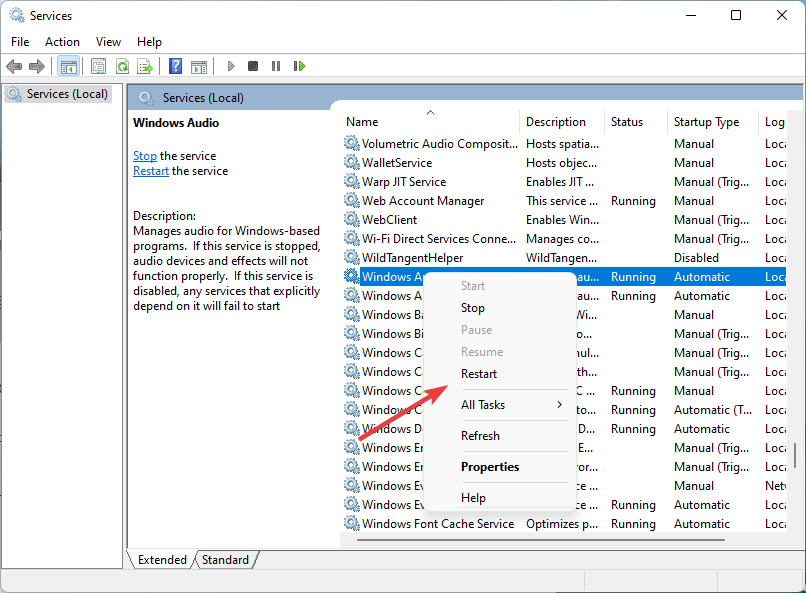Choose Restart in the context menu
Screen dimensions: 806x593
point(500,374)
